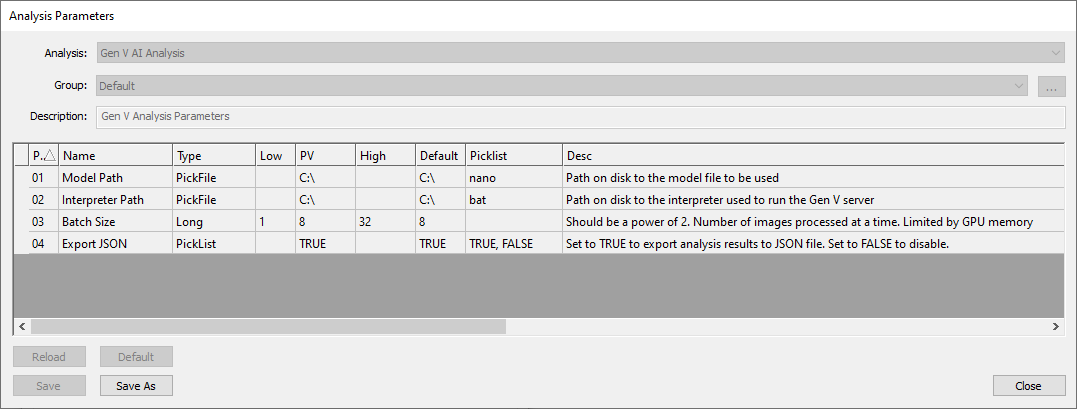Click the Type column header

[x=213, y=156]
